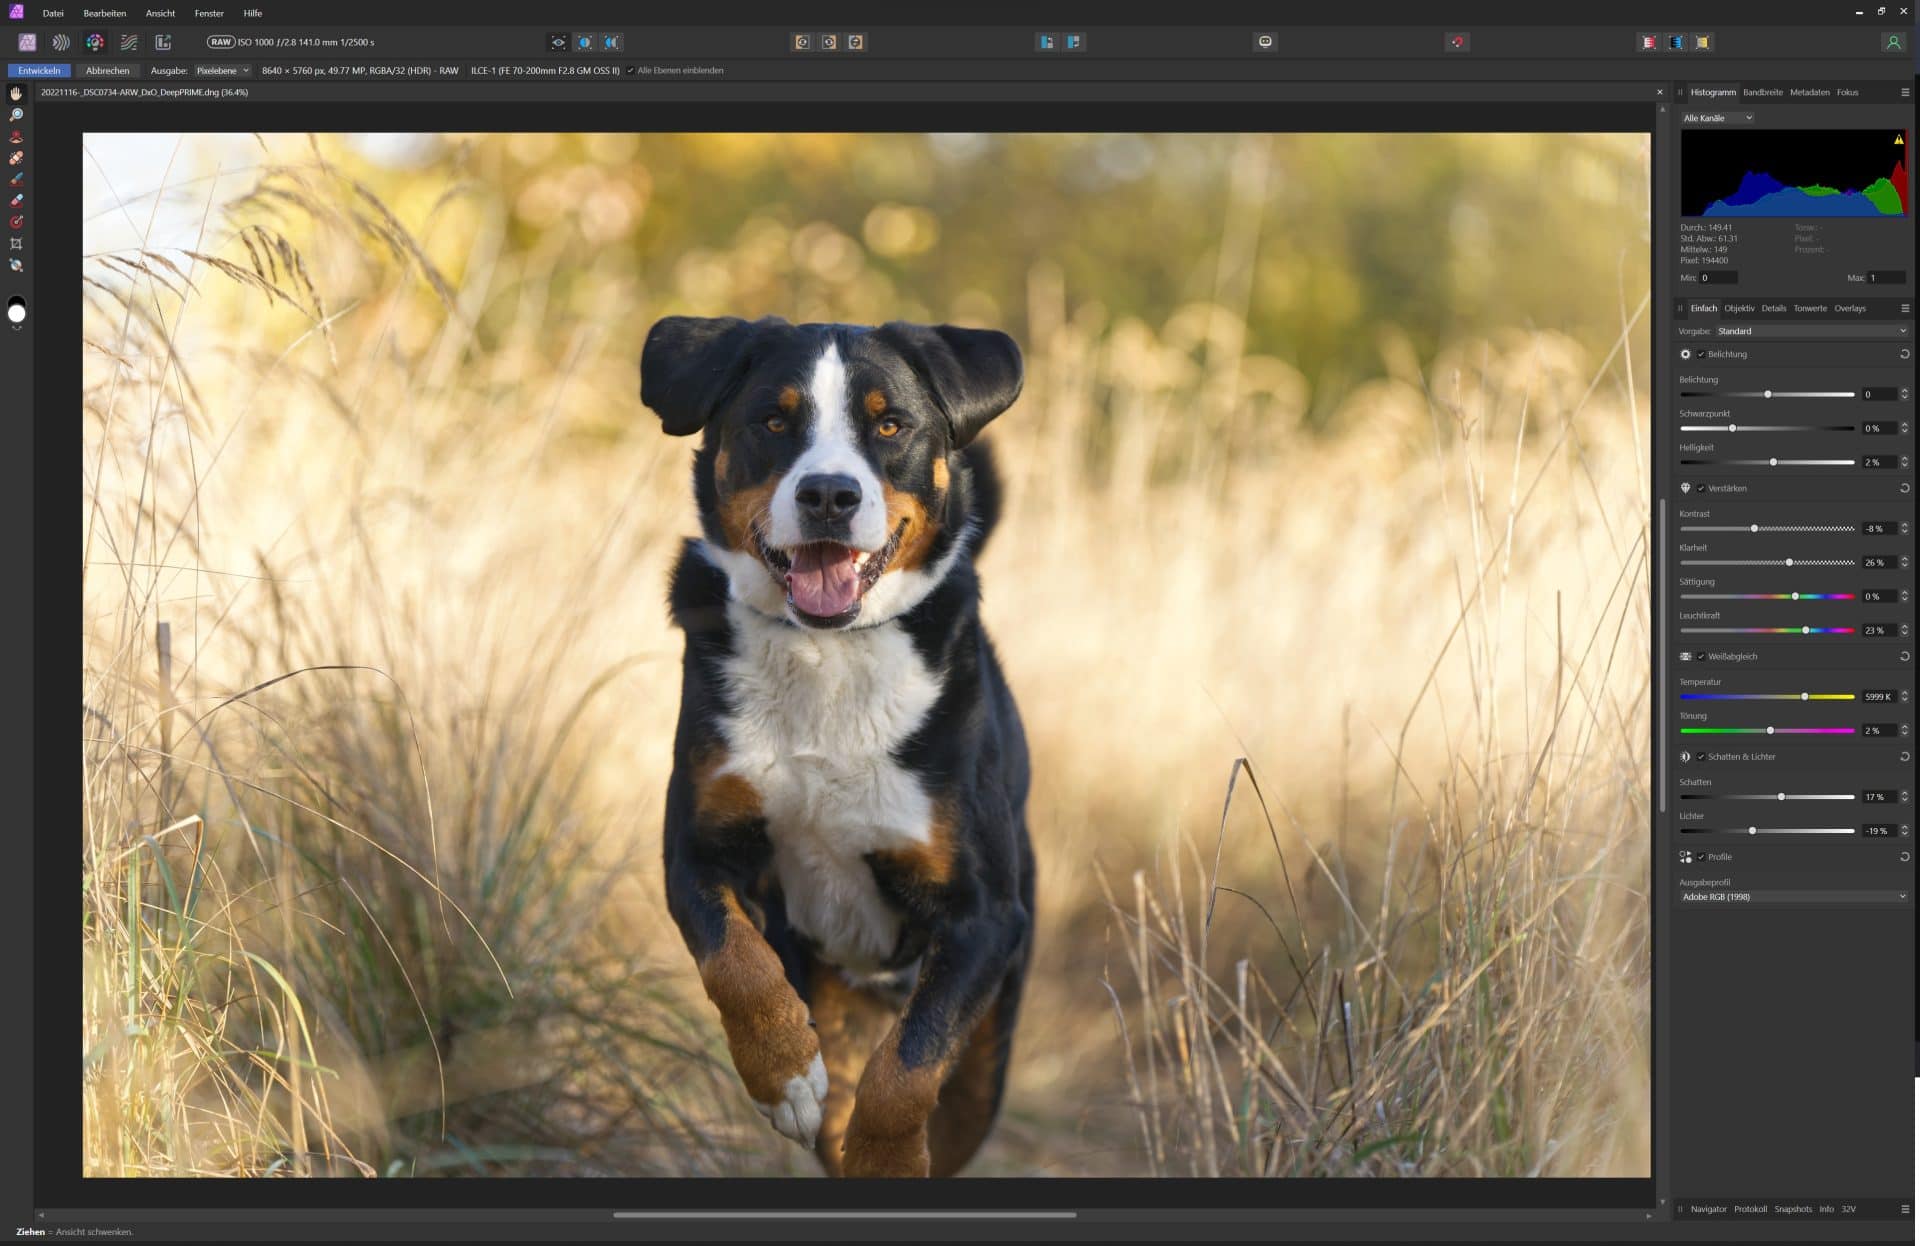Screen dimensions: 1920x1246
Task: Open the Bearbeiten menu
Action: click(x=105, y=13)
